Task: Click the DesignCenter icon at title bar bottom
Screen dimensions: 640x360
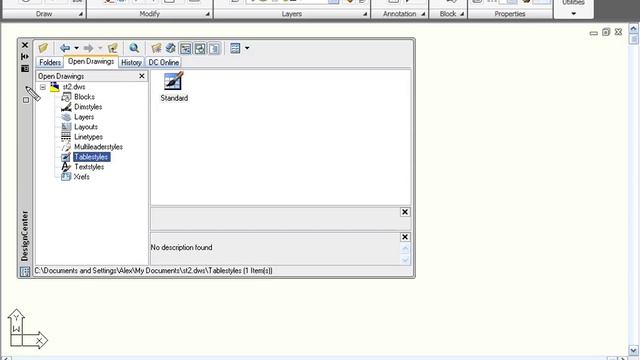Action: coord(25,271)
